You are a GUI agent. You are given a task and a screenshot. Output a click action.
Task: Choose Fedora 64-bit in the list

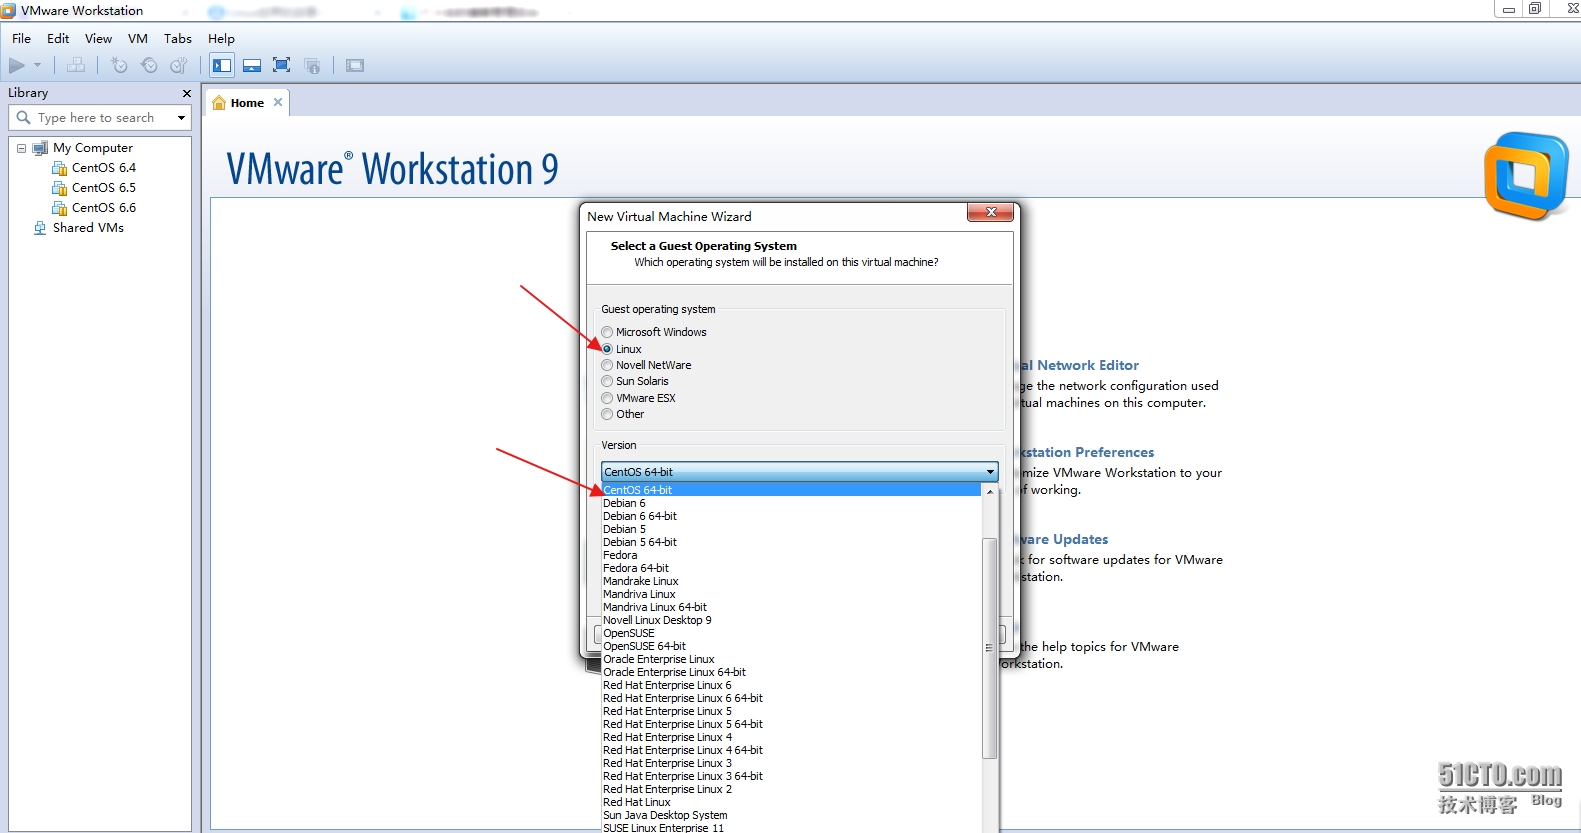(791, 568)
